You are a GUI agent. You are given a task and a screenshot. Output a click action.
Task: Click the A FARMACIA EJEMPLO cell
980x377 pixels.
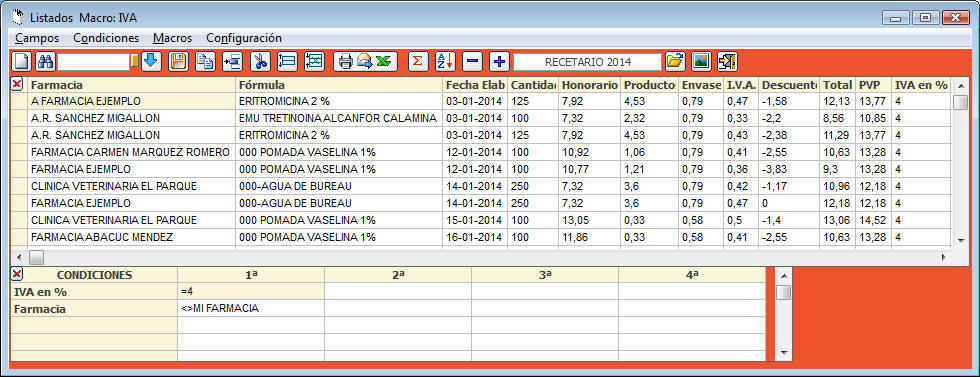pos(131,101)
